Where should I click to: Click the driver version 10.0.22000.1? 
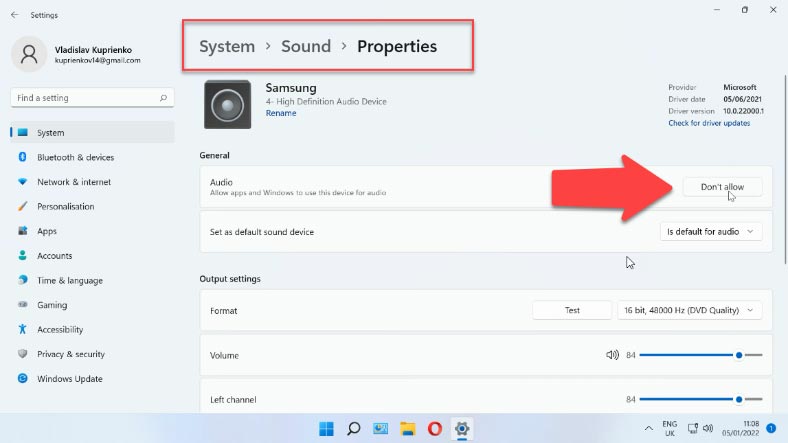click(743, 111)
